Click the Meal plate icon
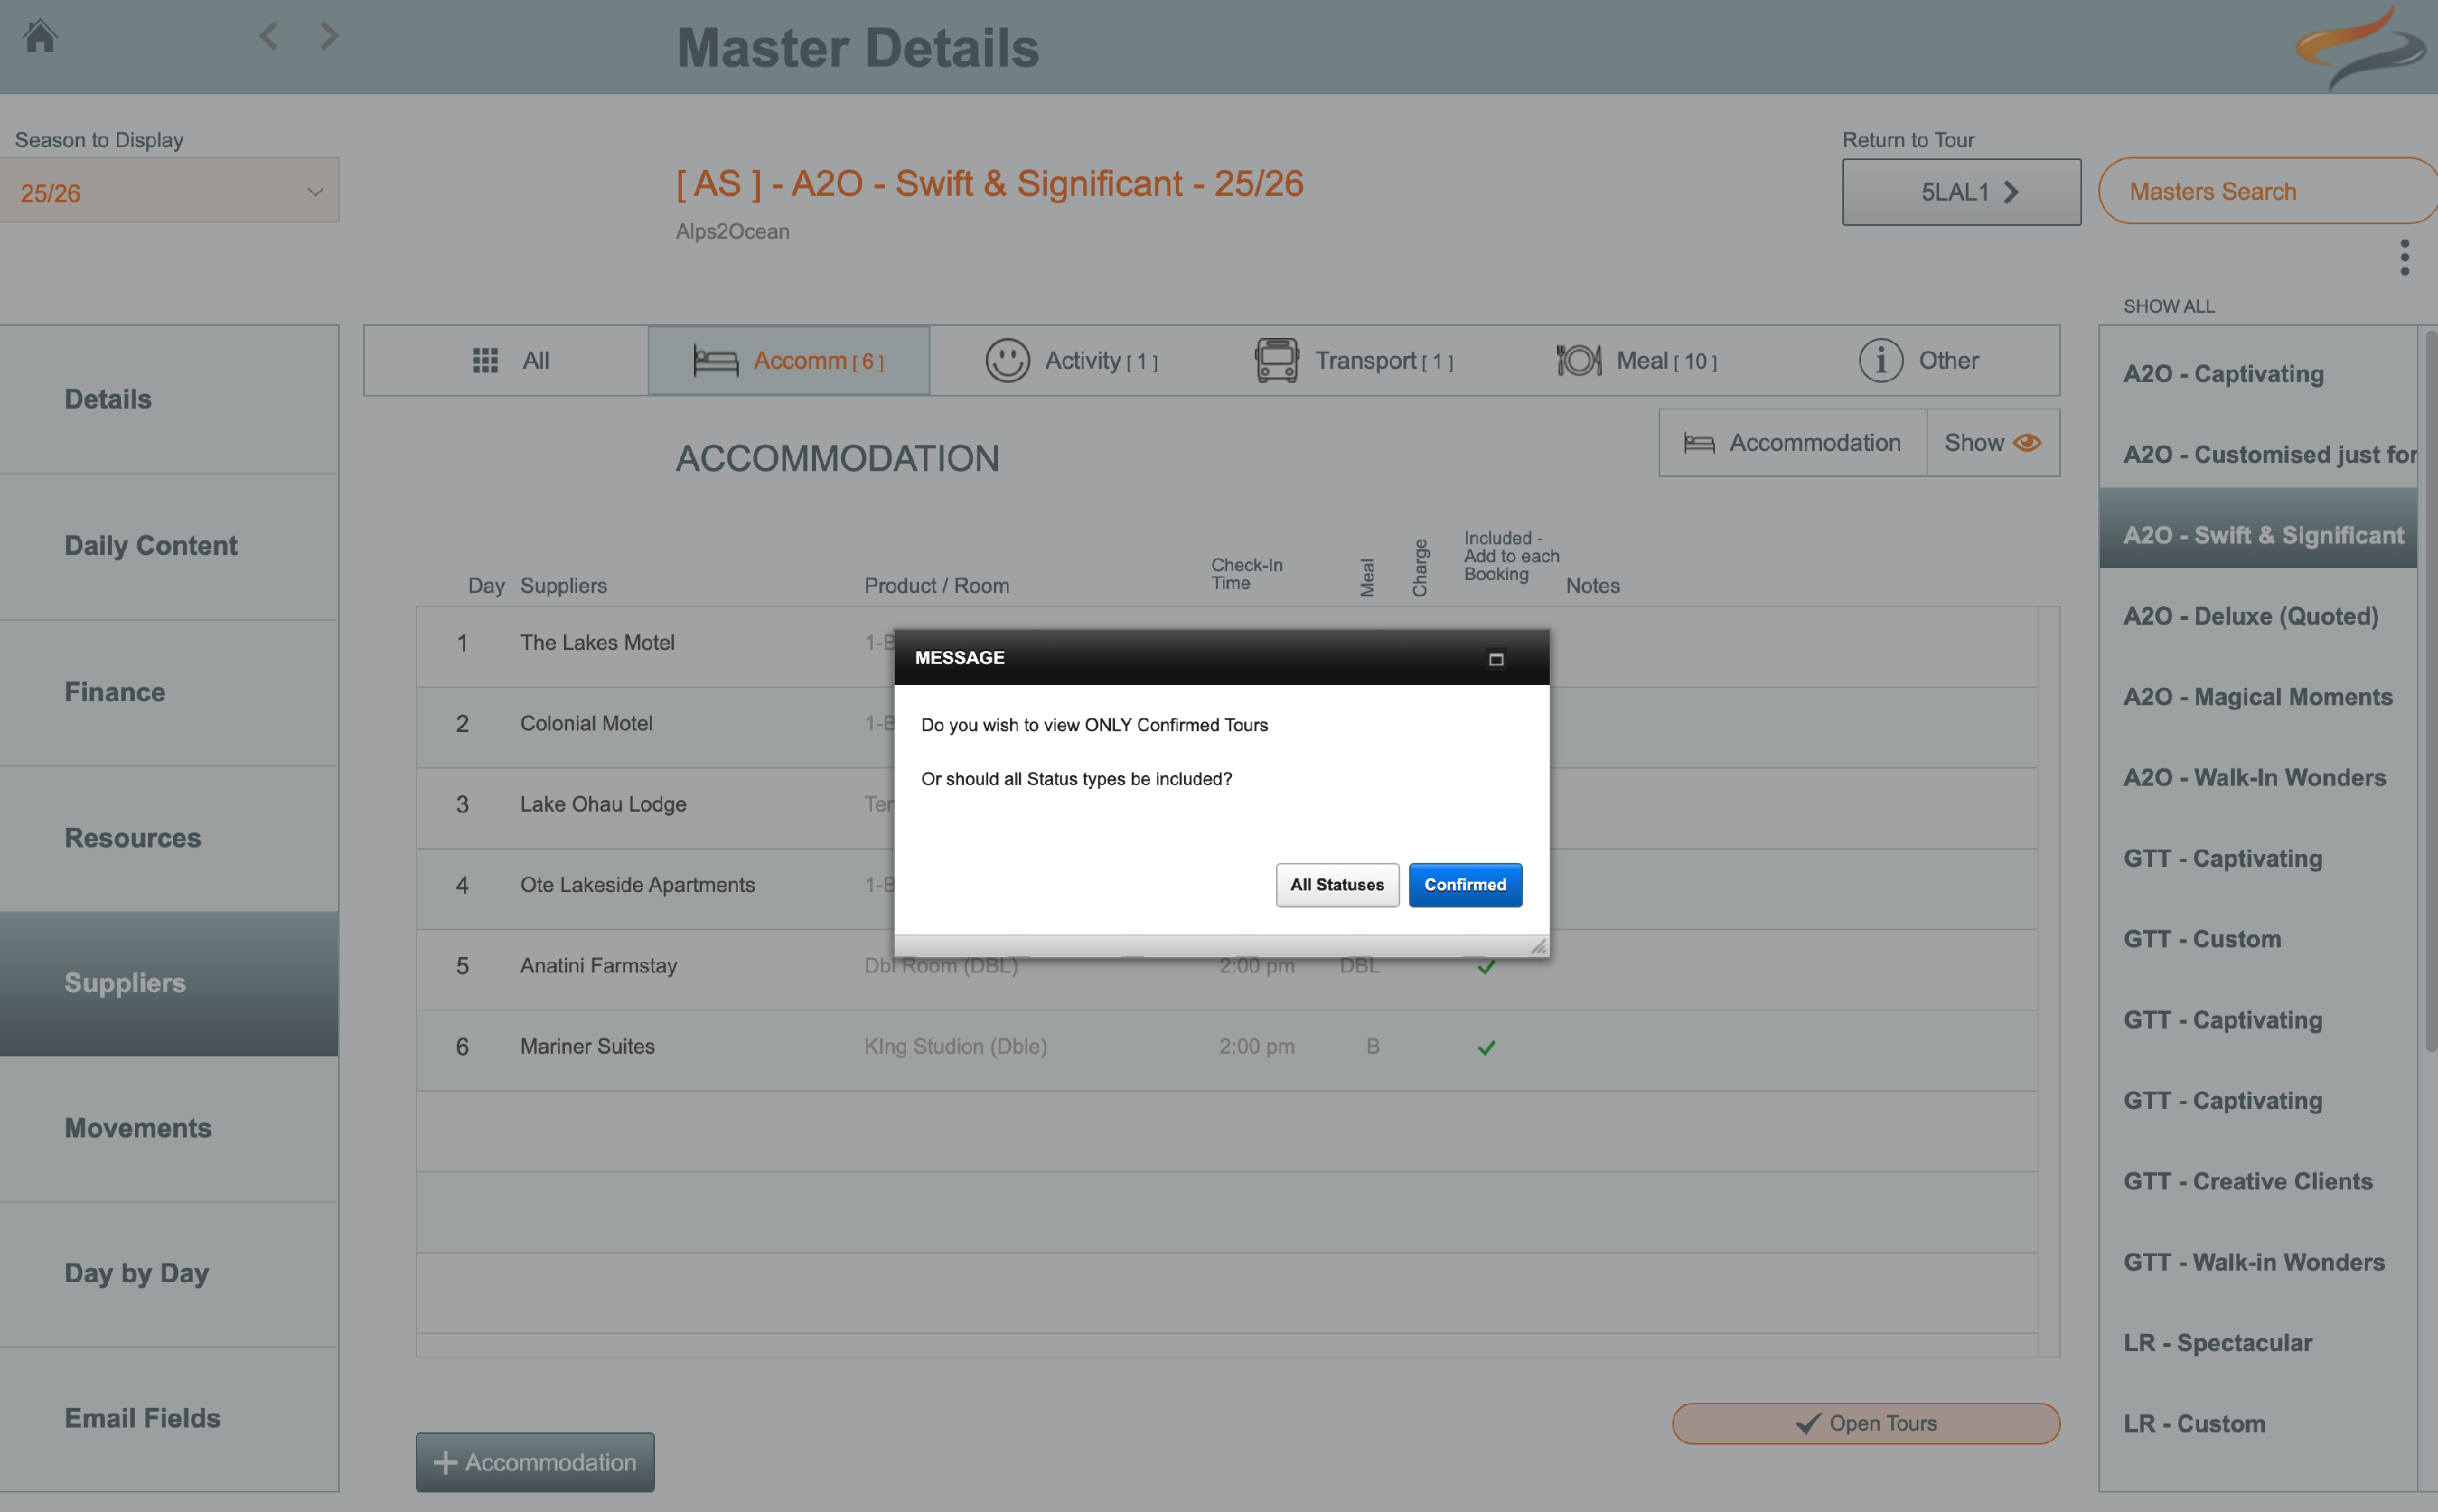This screenshot has width=2438, height=1512. [1578, 360]
